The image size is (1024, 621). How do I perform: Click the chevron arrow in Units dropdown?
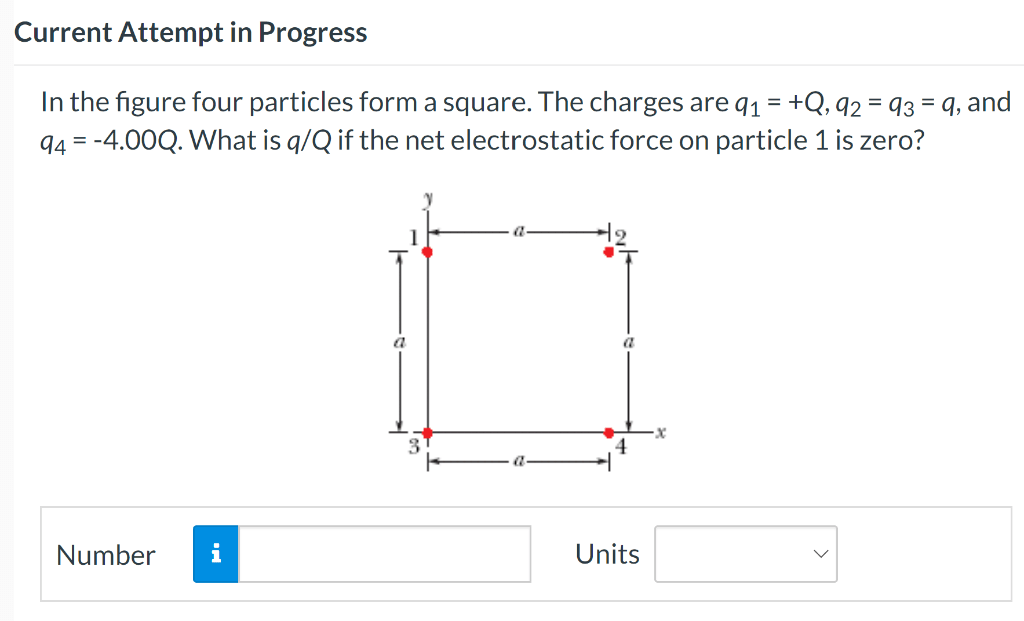tap(820, 555)
